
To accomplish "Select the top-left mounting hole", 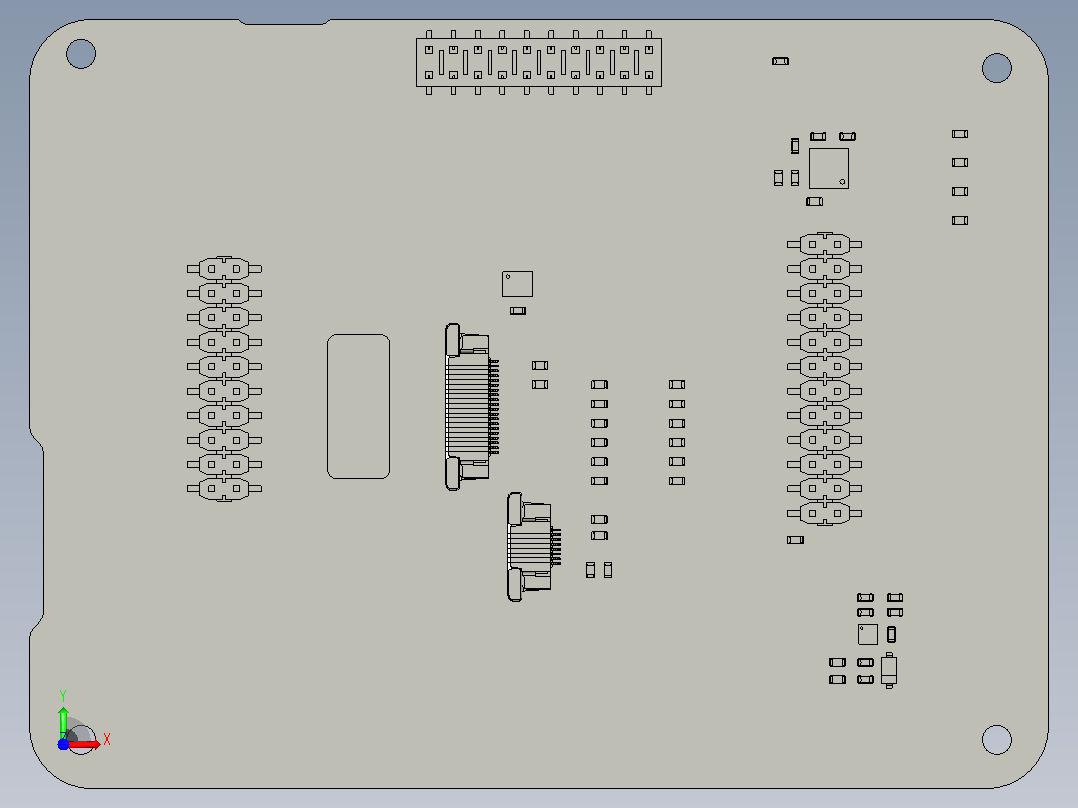I will click(81, 54).
